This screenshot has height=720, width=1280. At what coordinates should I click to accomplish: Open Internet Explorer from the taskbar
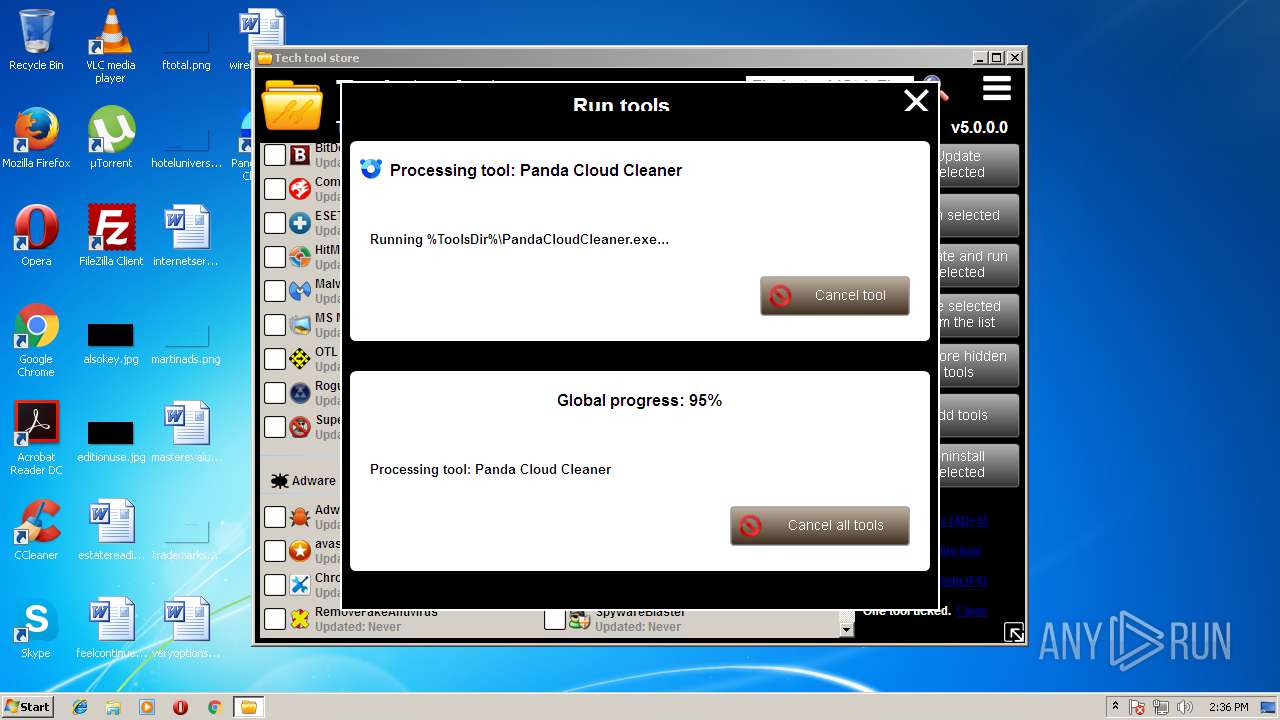[x=80, y=707]
